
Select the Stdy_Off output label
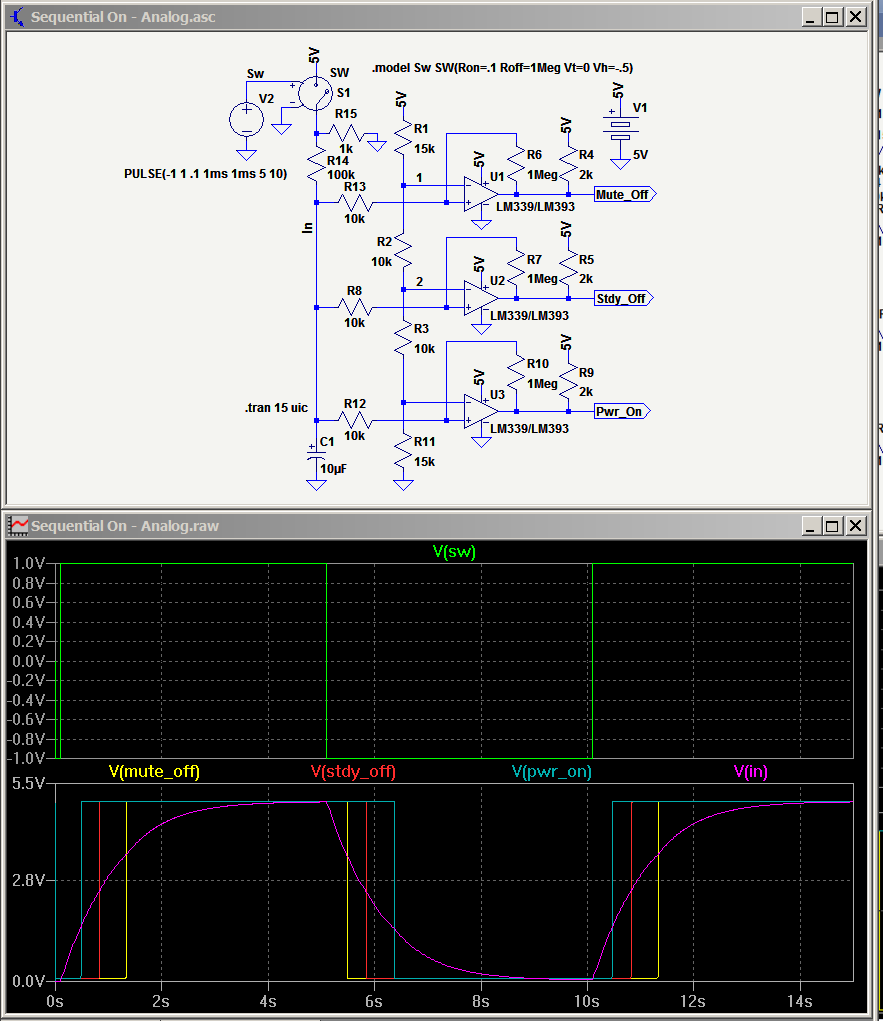pyautogui.click(x=623, y=299)
